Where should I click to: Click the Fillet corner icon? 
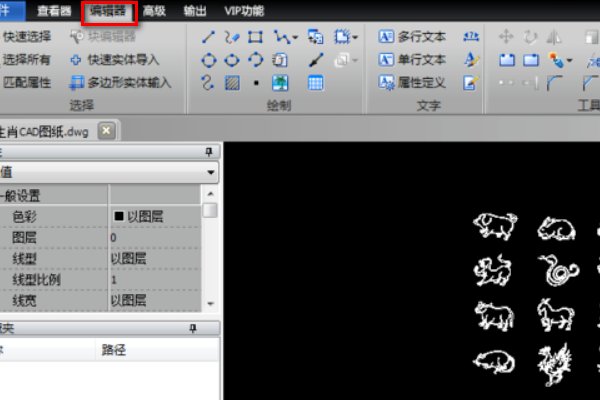[x=554, y=83]
